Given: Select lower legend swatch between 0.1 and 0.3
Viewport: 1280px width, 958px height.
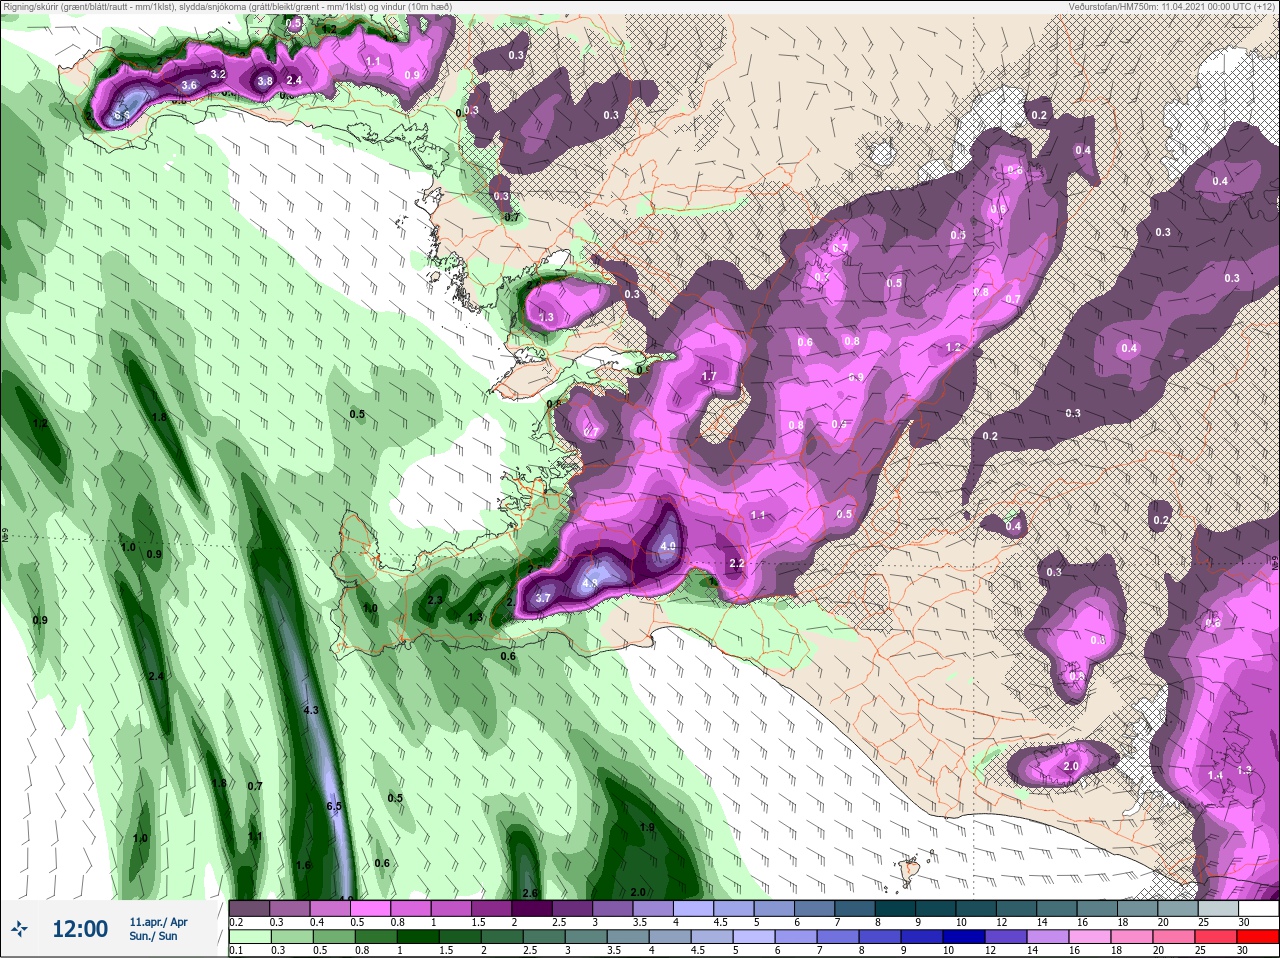Looking at the screenshot, I should 251,938.
